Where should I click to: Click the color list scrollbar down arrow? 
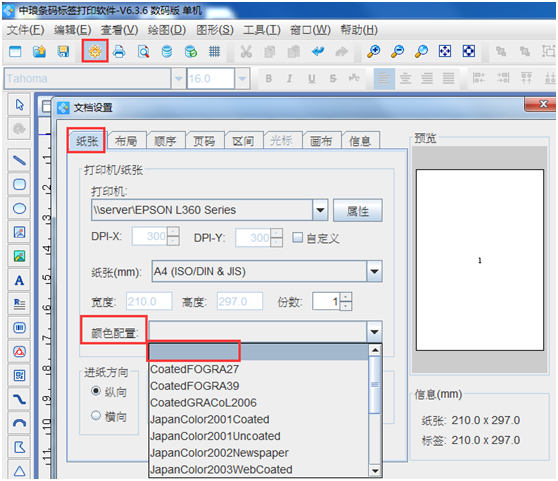coord(375,471)
